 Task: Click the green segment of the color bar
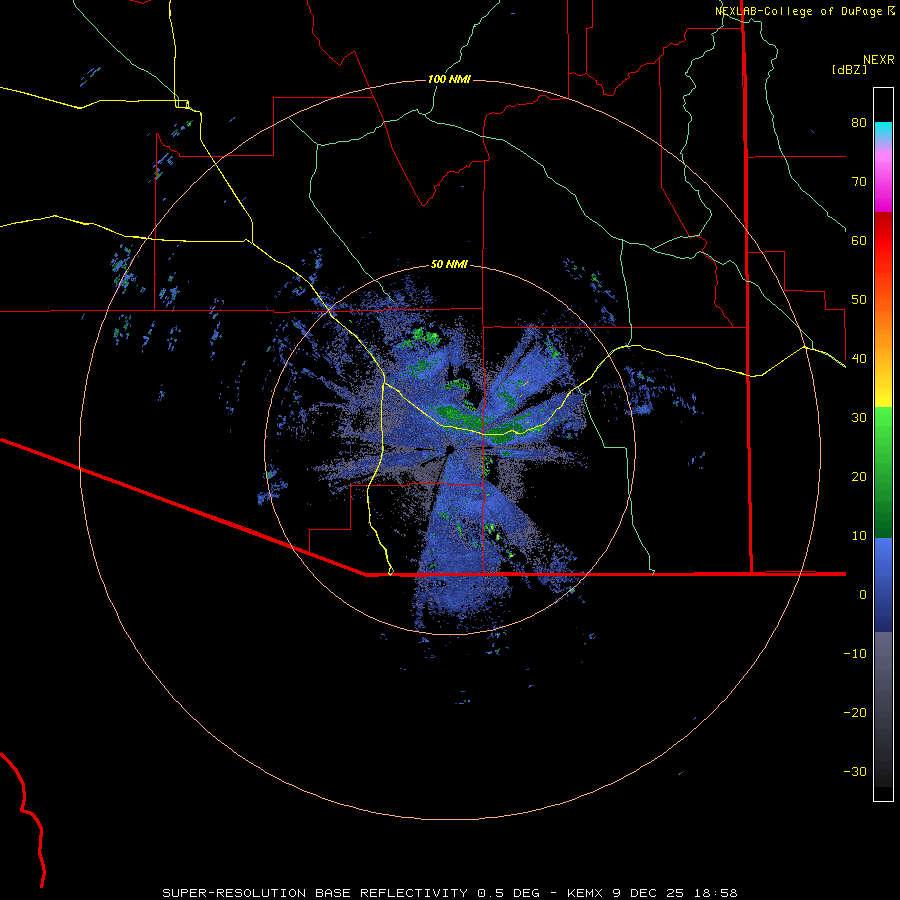click(883, 472)
